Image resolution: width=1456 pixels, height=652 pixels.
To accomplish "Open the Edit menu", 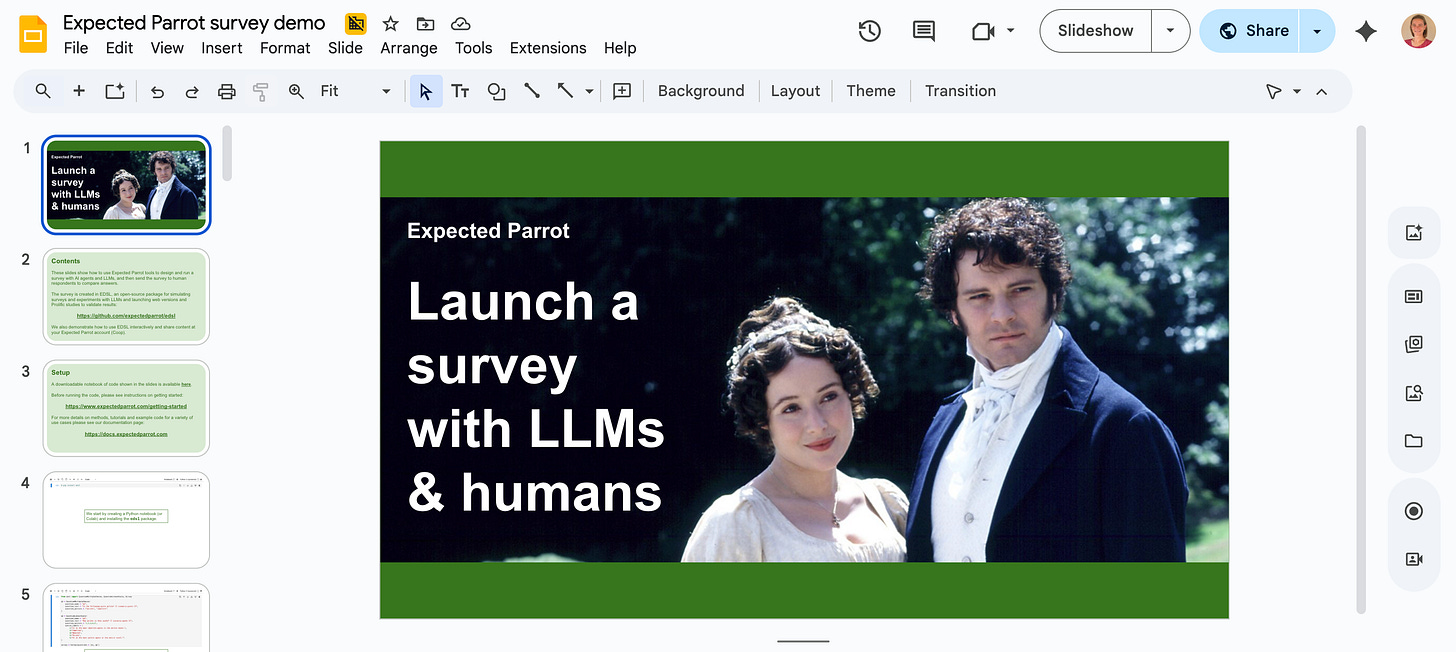I will (x=119, y=48).
